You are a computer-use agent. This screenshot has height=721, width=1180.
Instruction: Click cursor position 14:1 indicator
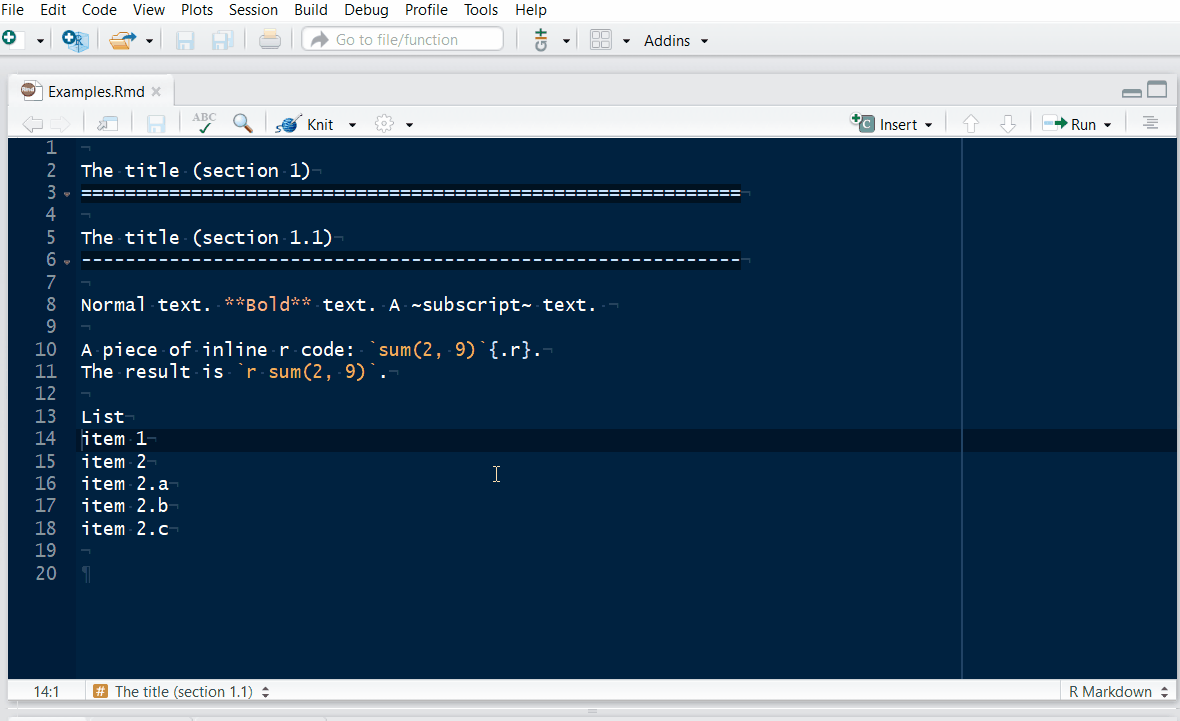click(x=47, y=692)
